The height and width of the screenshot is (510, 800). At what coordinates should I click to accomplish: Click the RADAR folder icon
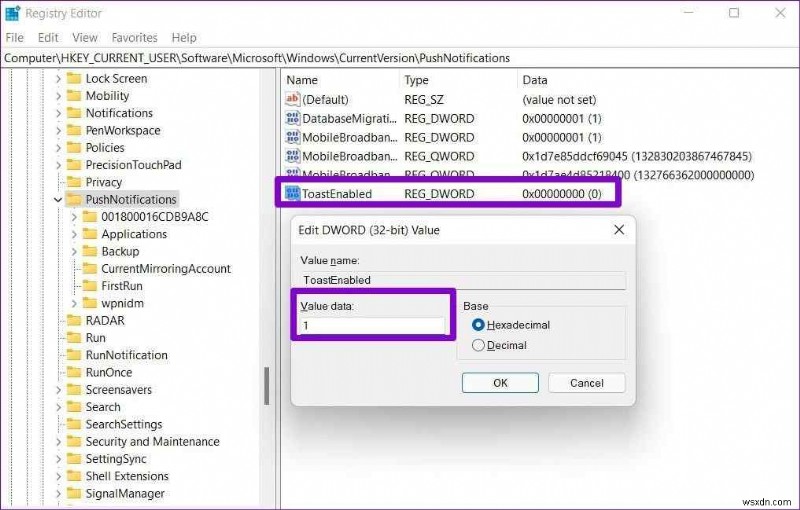tap(74, 321)
